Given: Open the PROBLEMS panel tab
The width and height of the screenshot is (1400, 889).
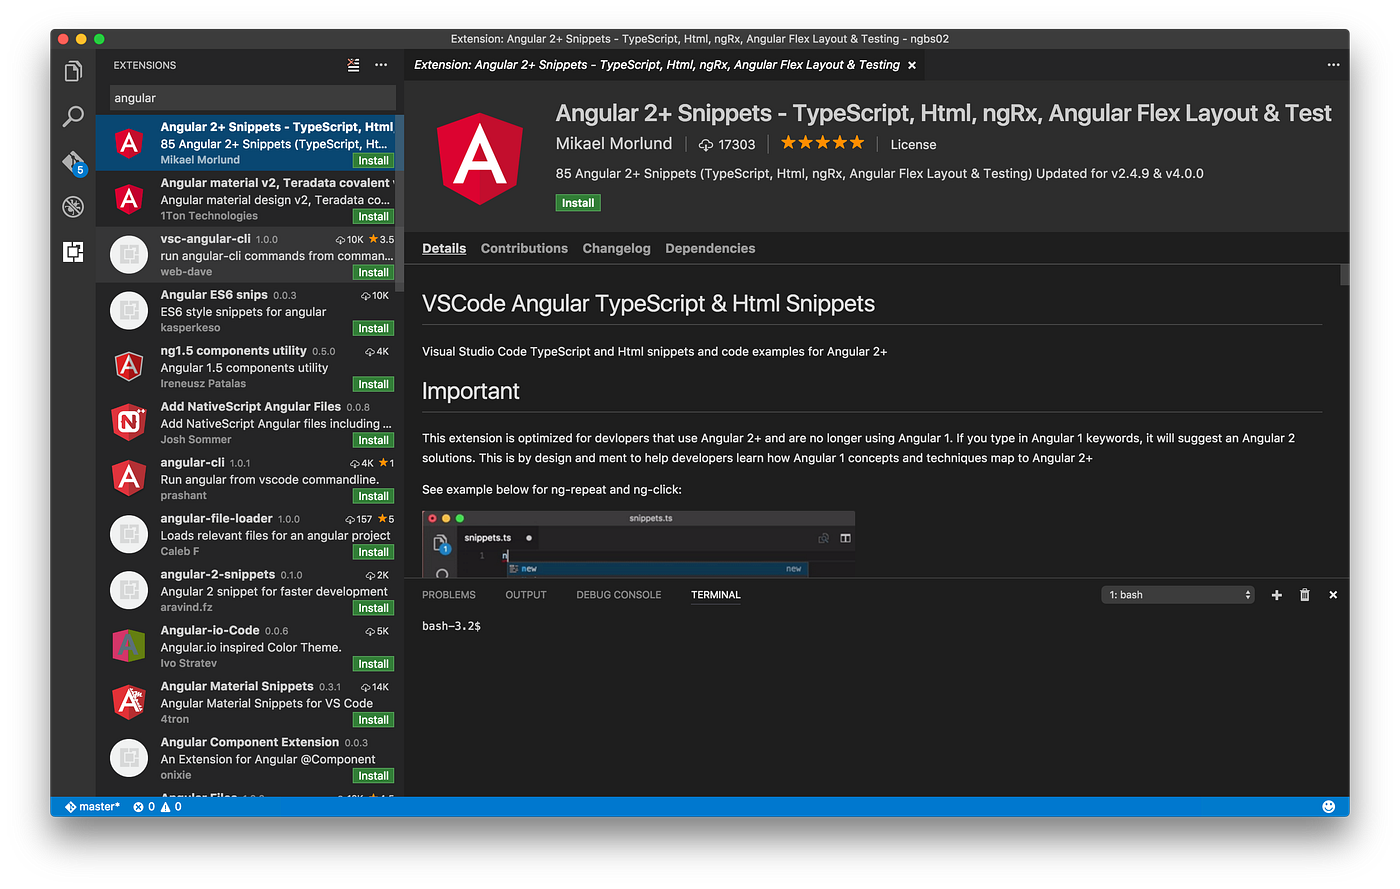Looking at the screenshot, I should (x=449, y=595).
